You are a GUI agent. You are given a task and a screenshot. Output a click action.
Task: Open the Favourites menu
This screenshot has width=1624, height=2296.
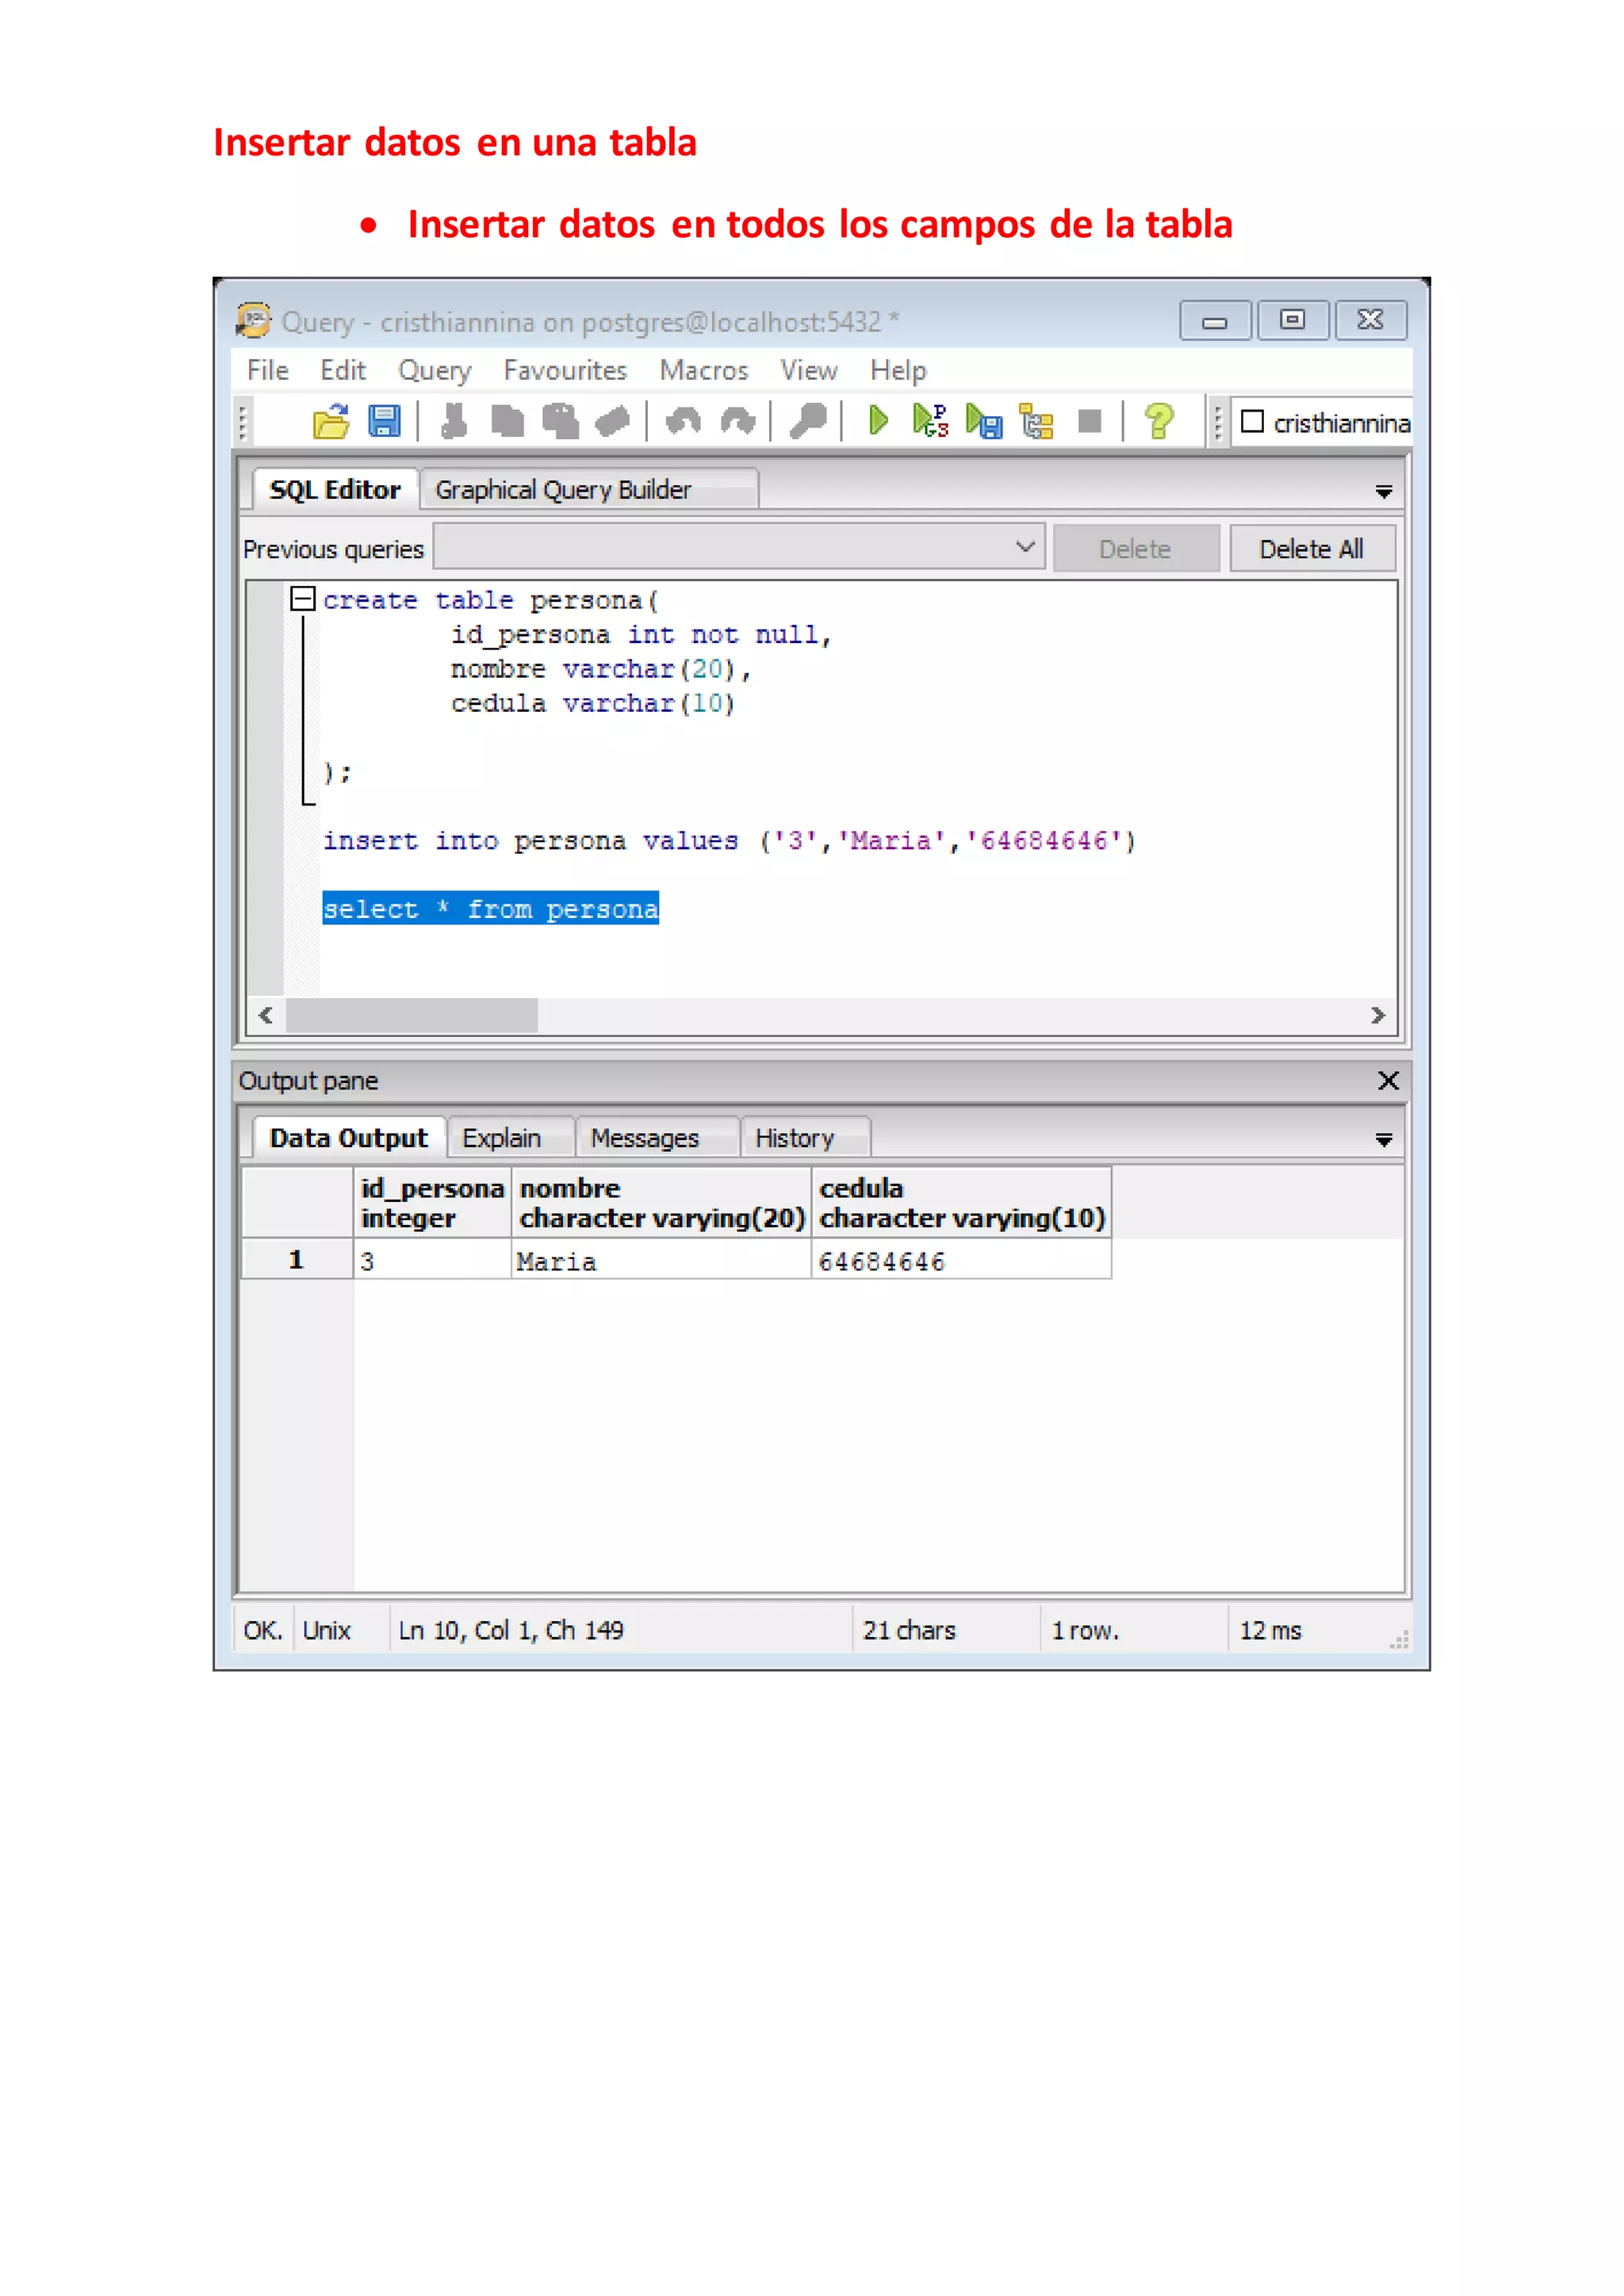point(565,370)
